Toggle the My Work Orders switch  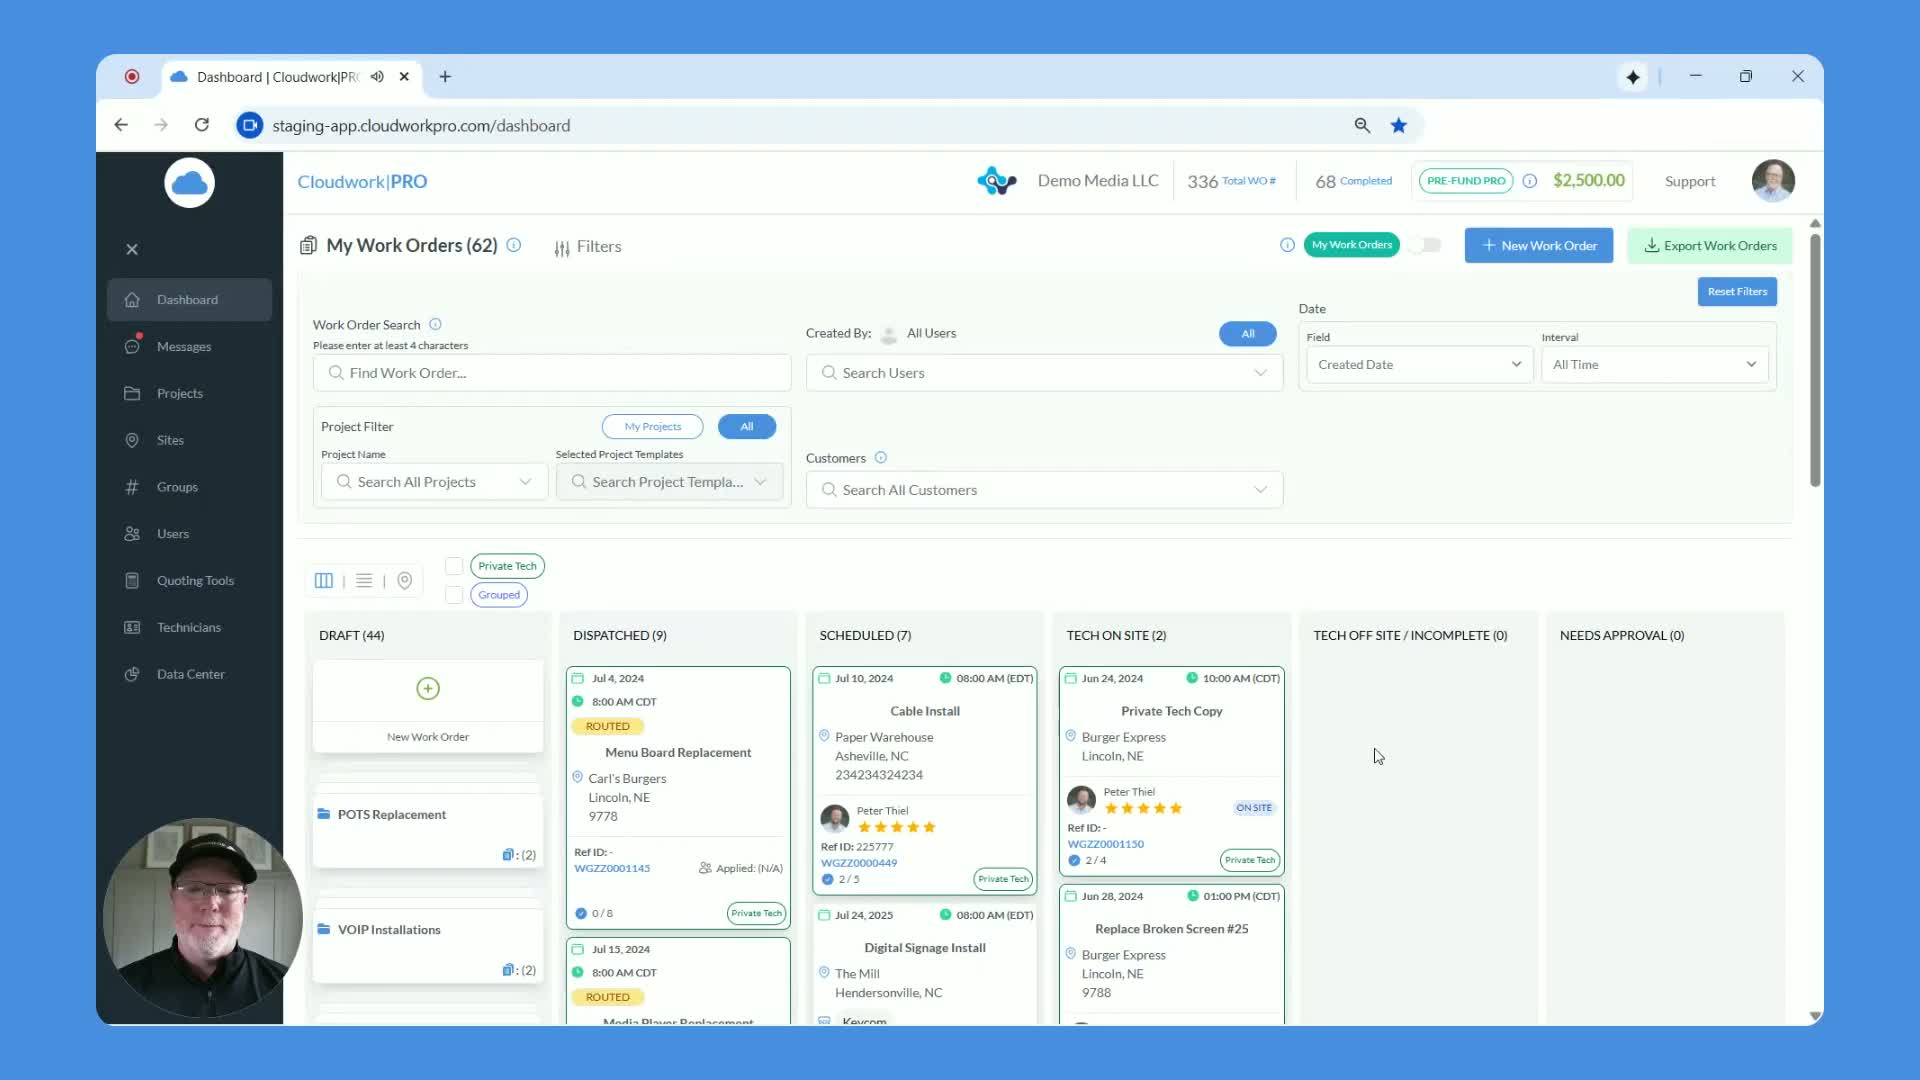[1426, 245]
